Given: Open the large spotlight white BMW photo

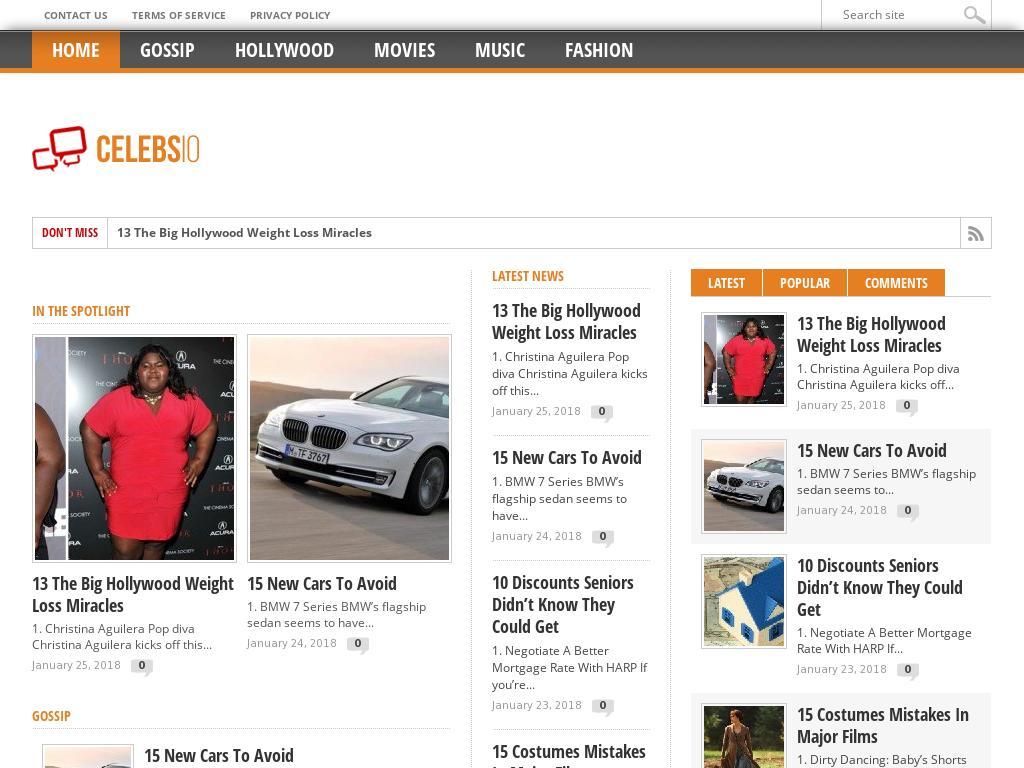Looking at the screenshot, I should [x=349, y=448].
